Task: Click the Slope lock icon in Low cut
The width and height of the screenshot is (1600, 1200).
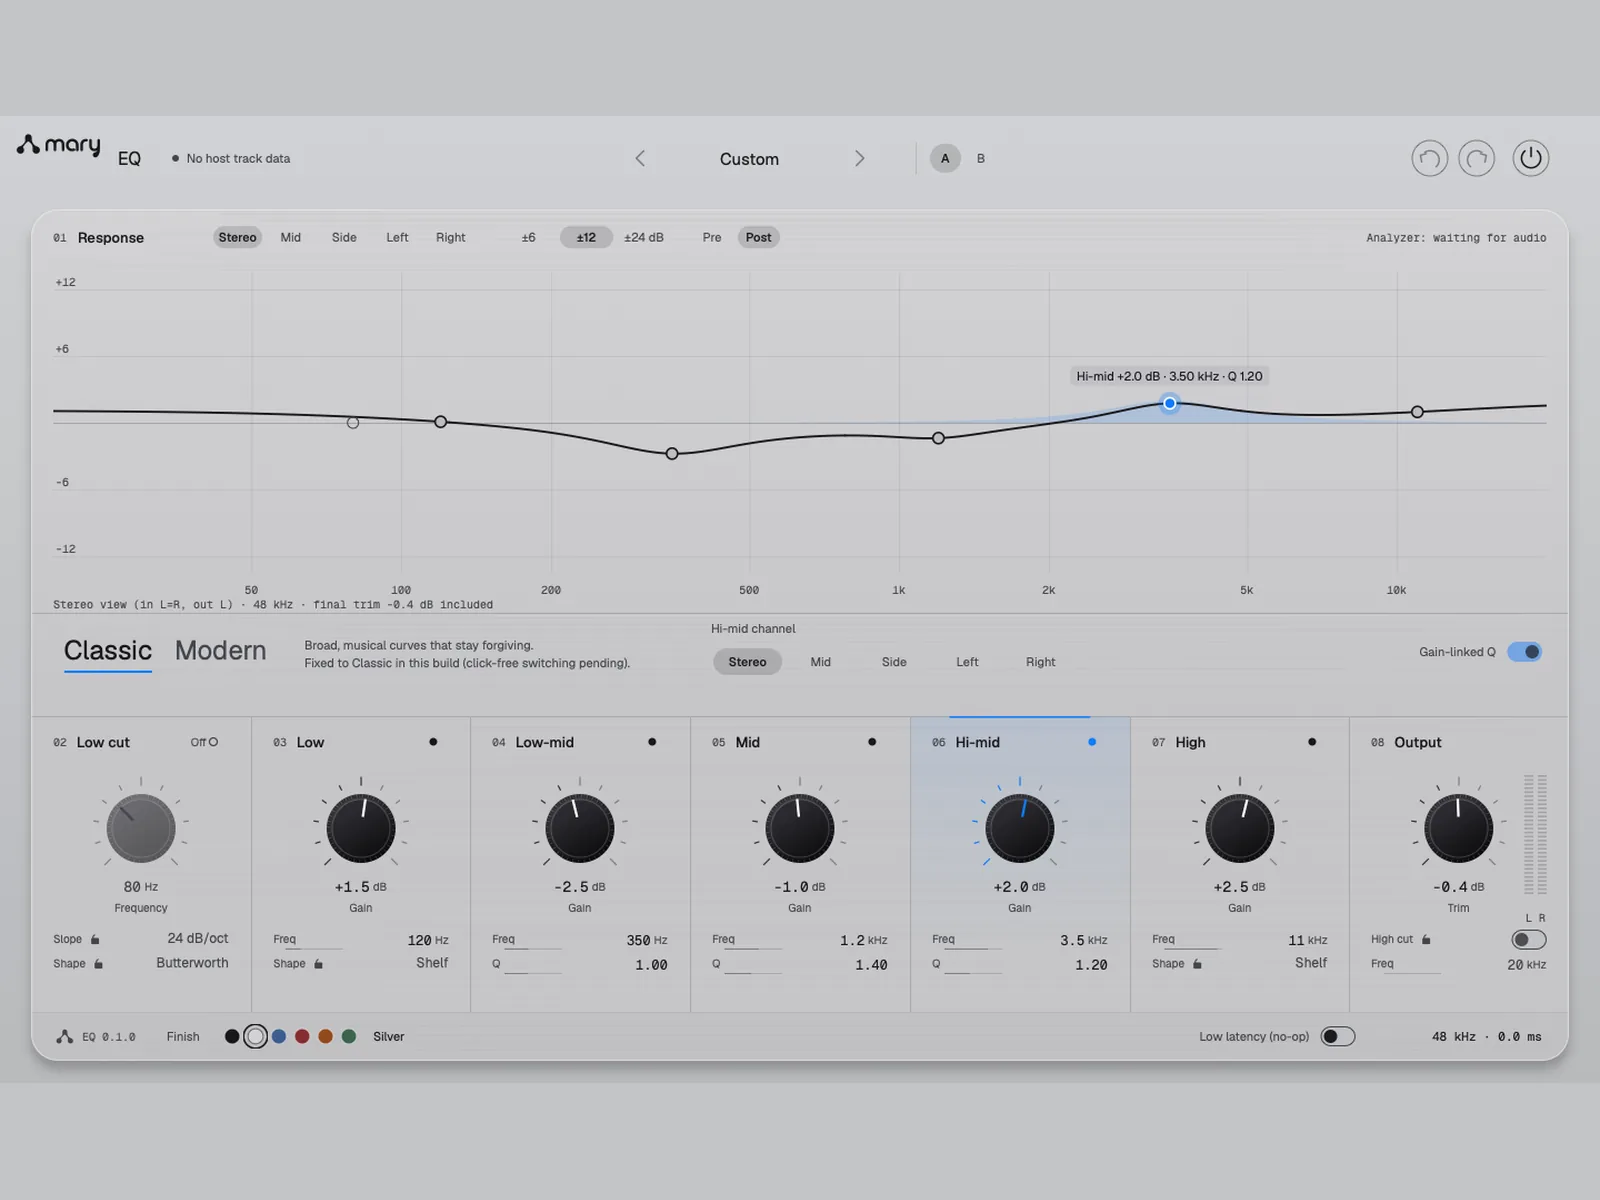Action: [96, 940]
